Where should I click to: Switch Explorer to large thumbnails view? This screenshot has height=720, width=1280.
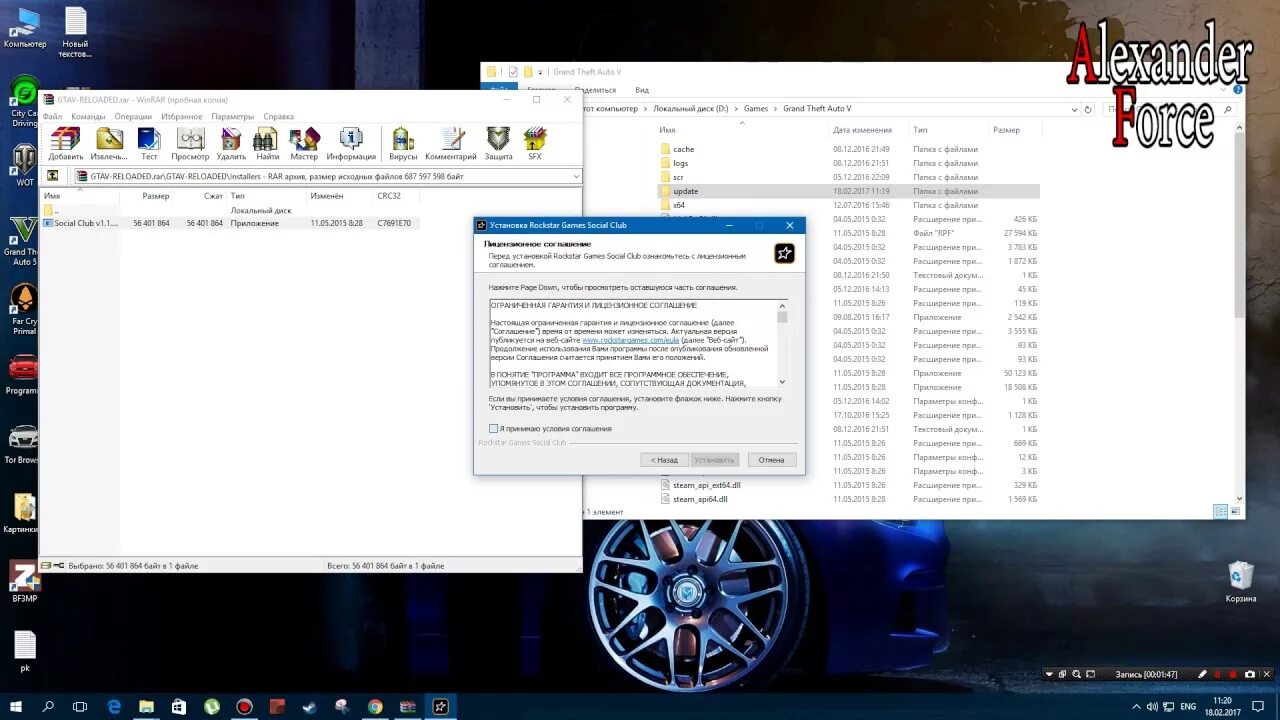[1234, 511]
